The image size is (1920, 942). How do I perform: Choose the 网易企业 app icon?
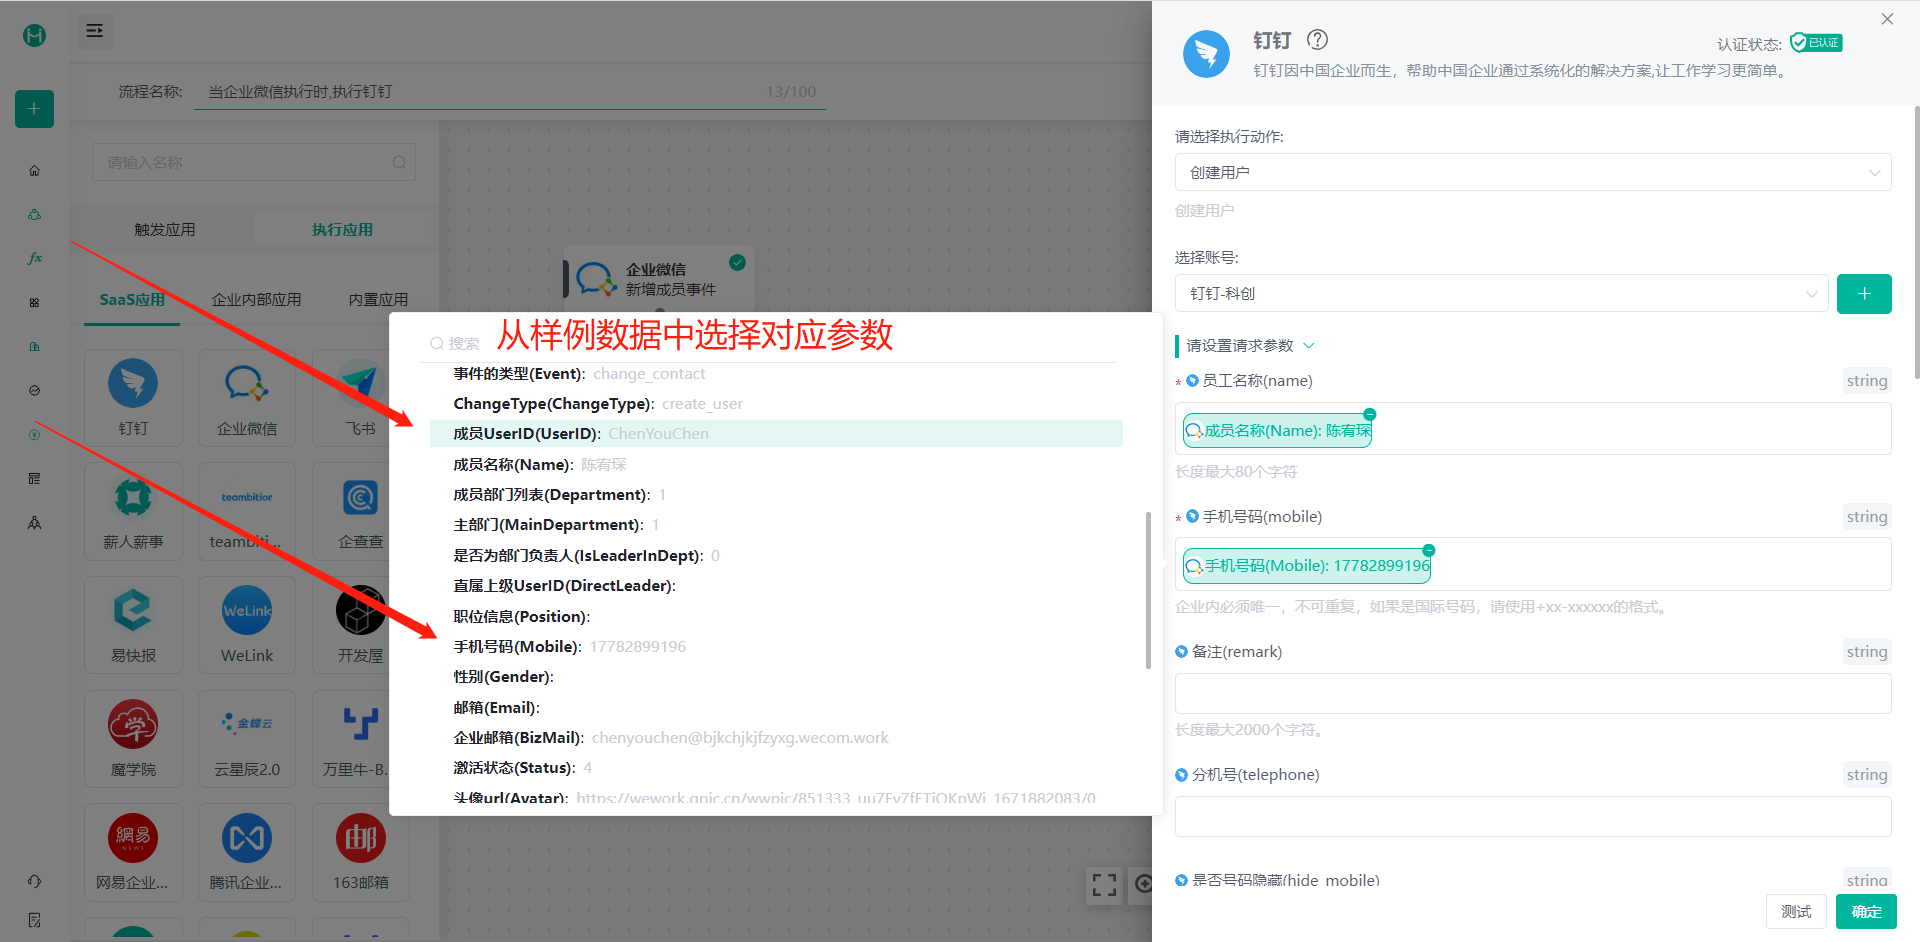point(133,838)
